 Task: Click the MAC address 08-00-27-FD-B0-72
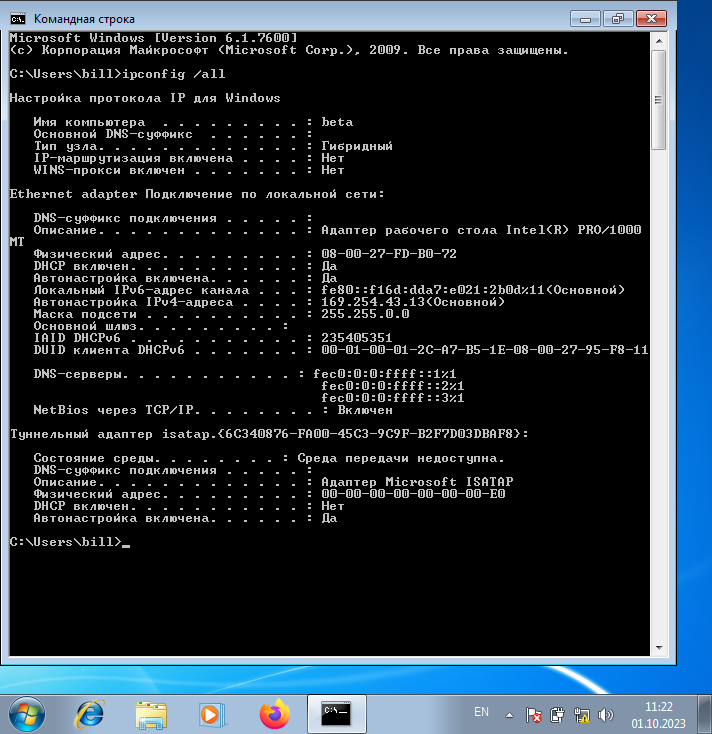(389, 254)
